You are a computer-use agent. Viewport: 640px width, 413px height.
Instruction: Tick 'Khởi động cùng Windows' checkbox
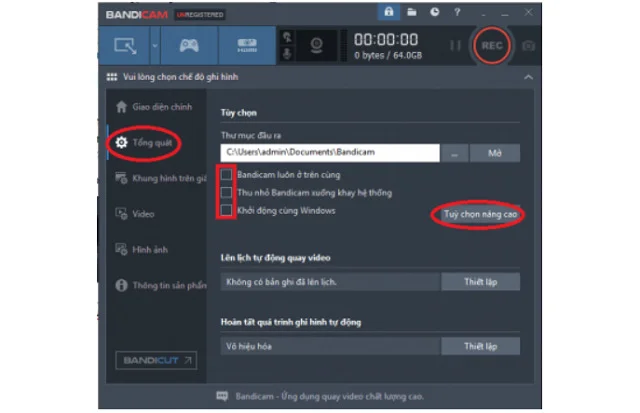[x=228, y=210]
